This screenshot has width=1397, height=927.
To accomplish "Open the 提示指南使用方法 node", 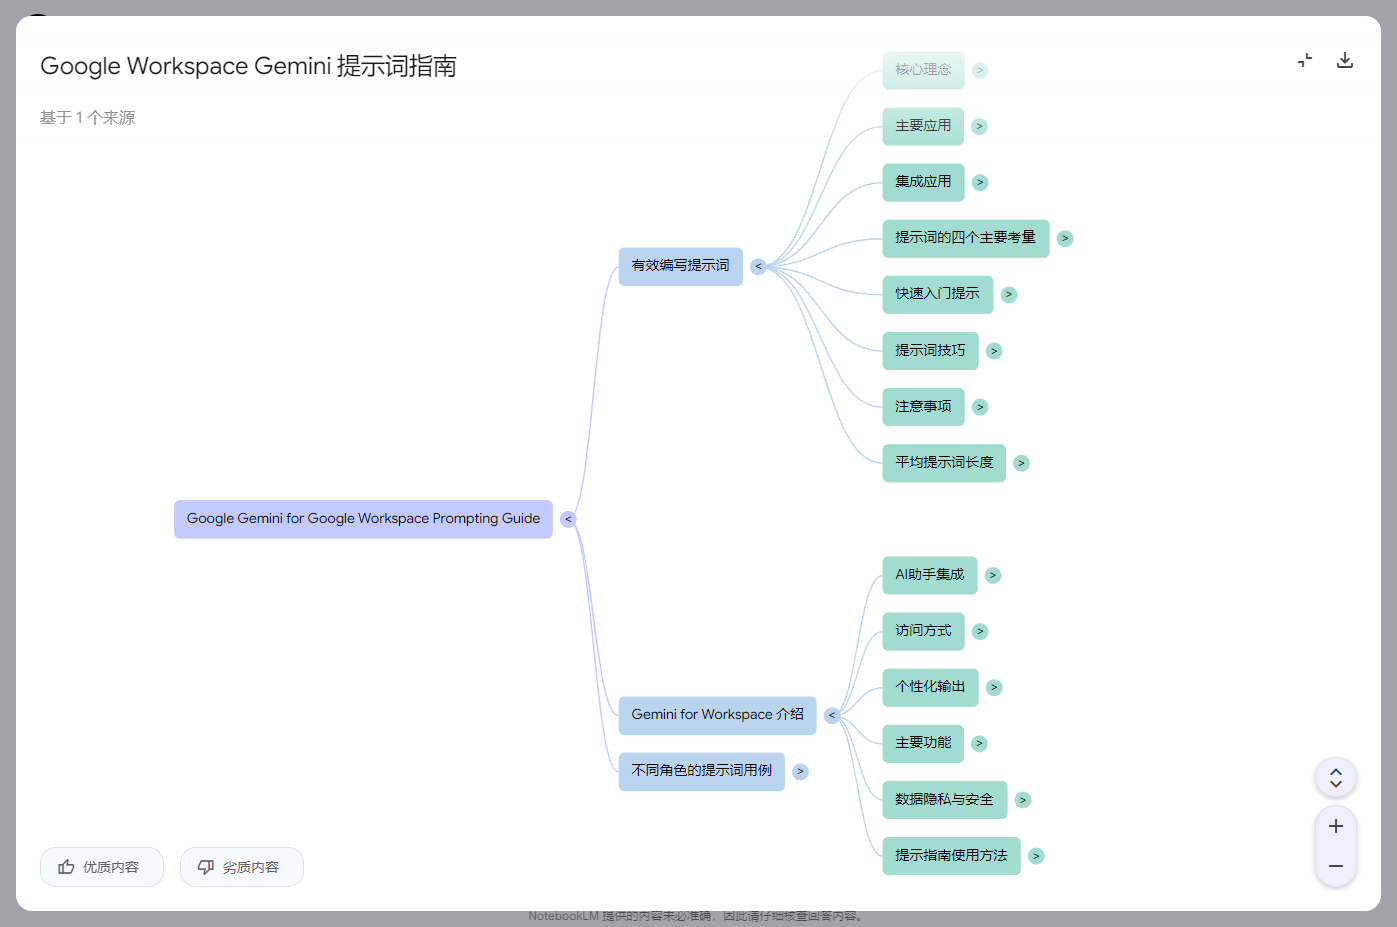I will (x=952, y=856).
